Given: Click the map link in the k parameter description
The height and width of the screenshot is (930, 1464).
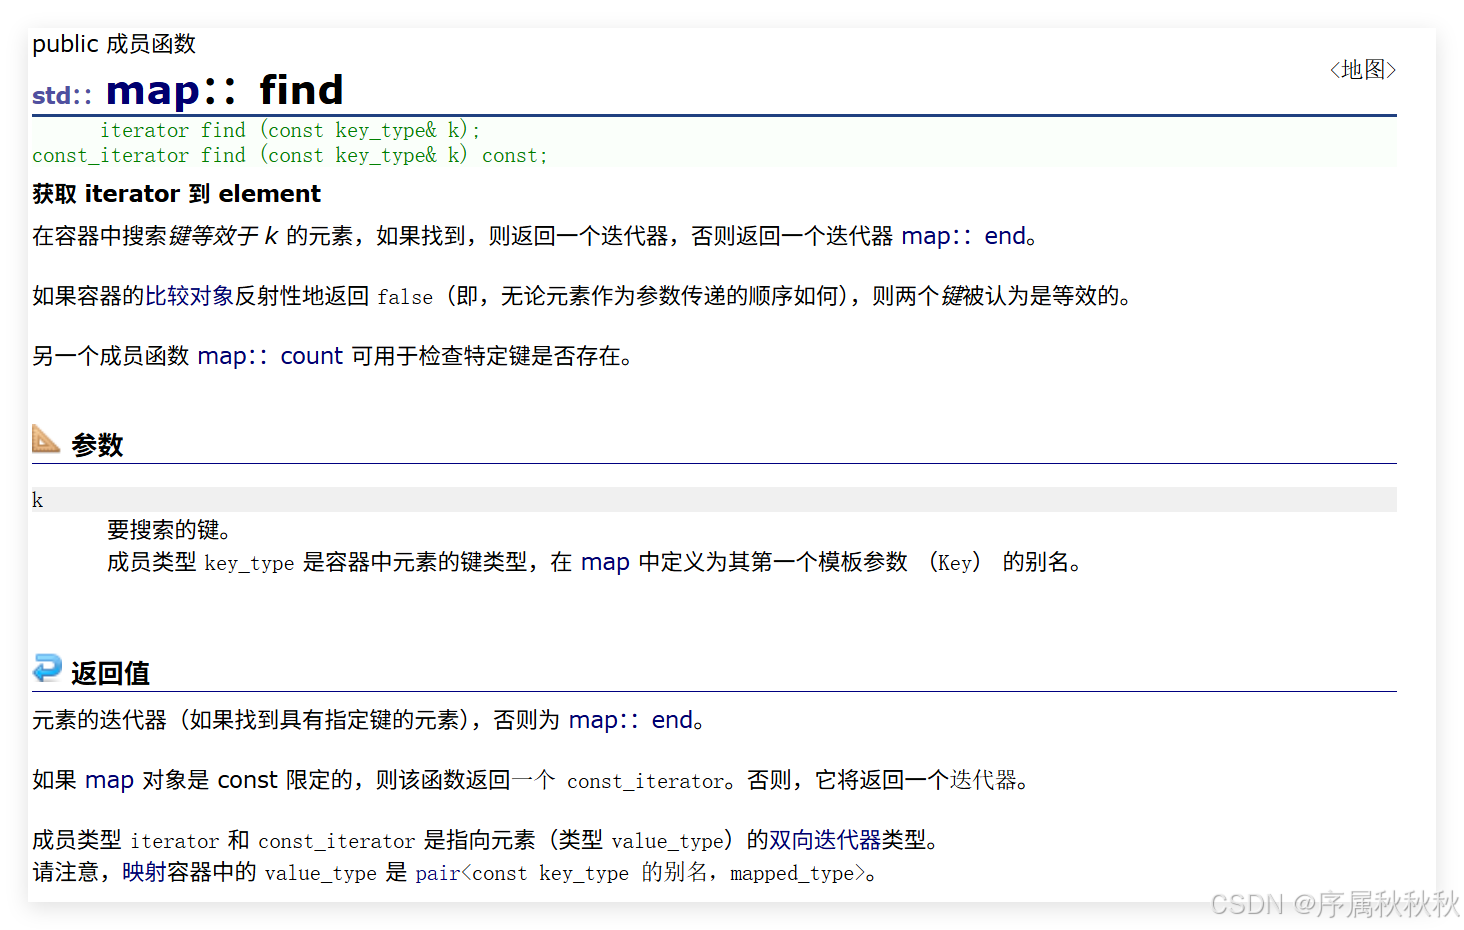Looking at the screenshot, I should point(605,562).
